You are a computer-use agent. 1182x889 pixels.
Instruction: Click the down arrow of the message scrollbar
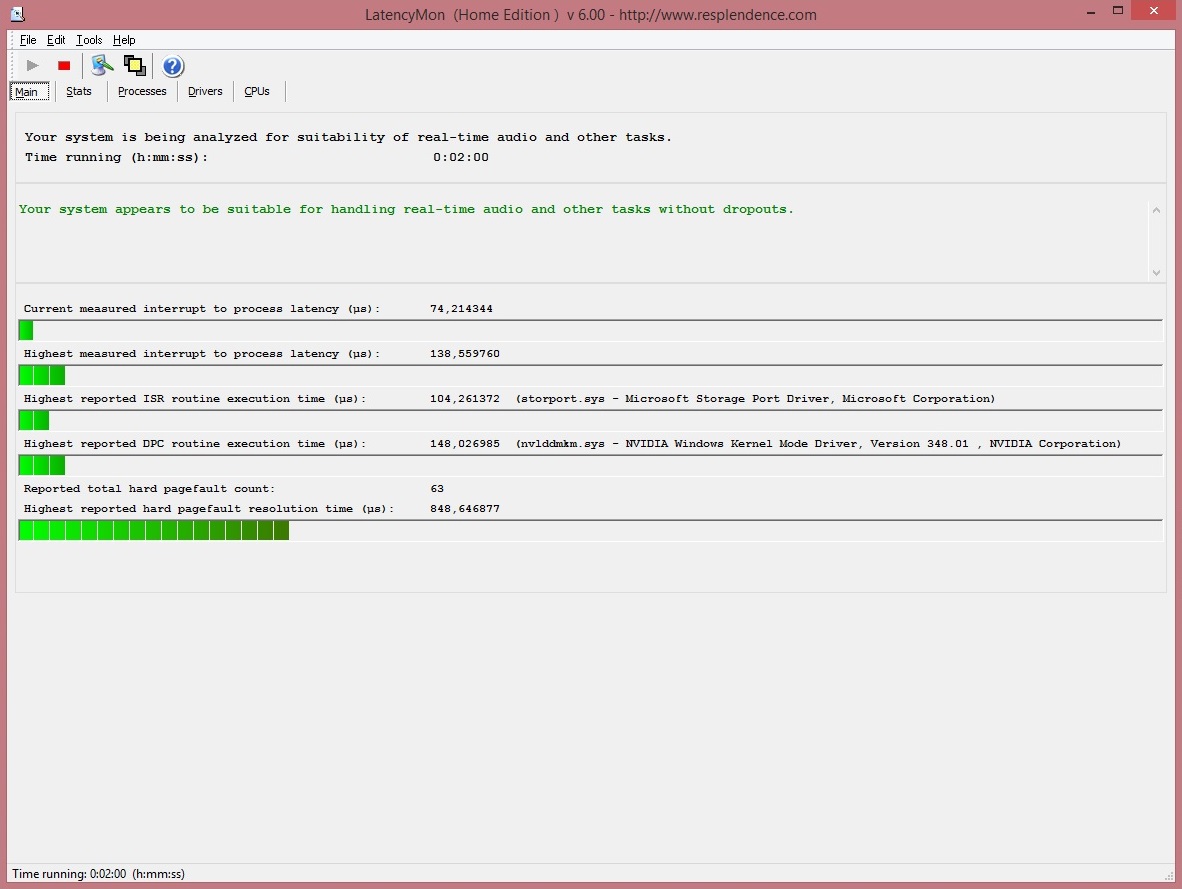[1156, 273]
